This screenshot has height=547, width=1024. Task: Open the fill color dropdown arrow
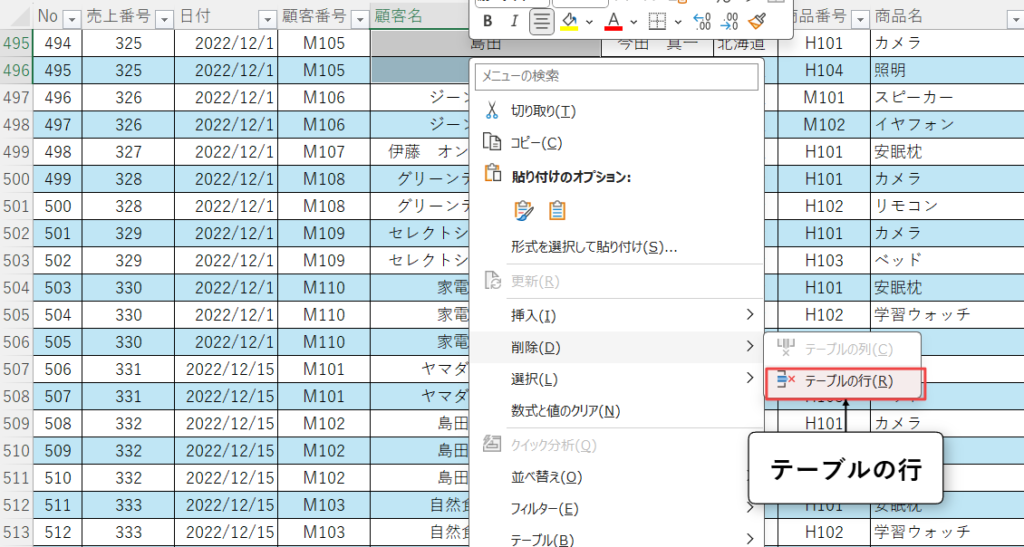(x=589, y=21)
